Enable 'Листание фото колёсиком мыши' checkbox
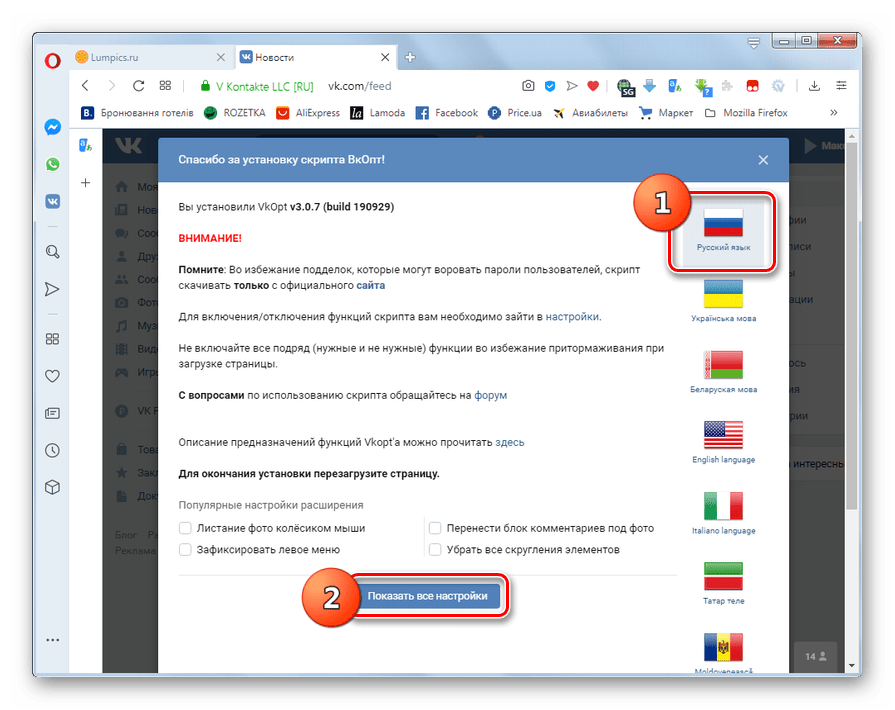The image size is (895, 710). tap(185, 528)
